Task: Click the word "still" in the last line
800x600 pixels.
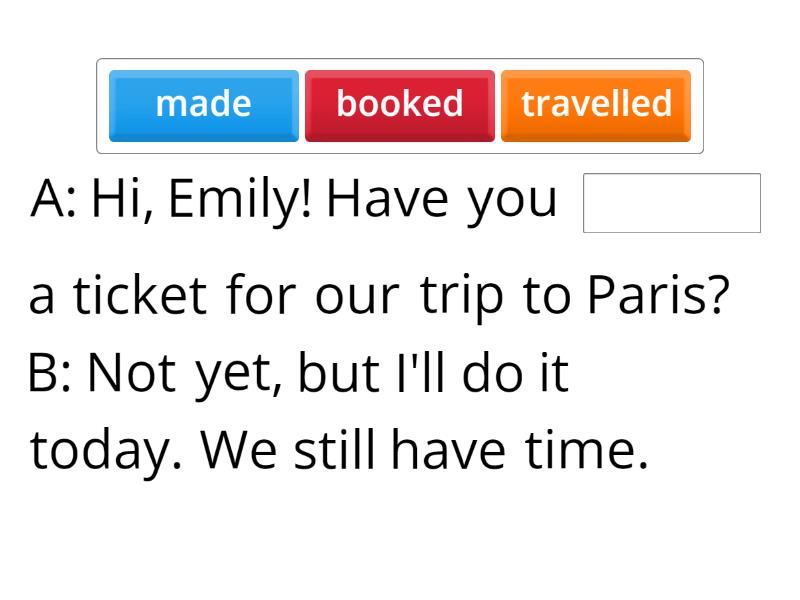Action: 334,452
